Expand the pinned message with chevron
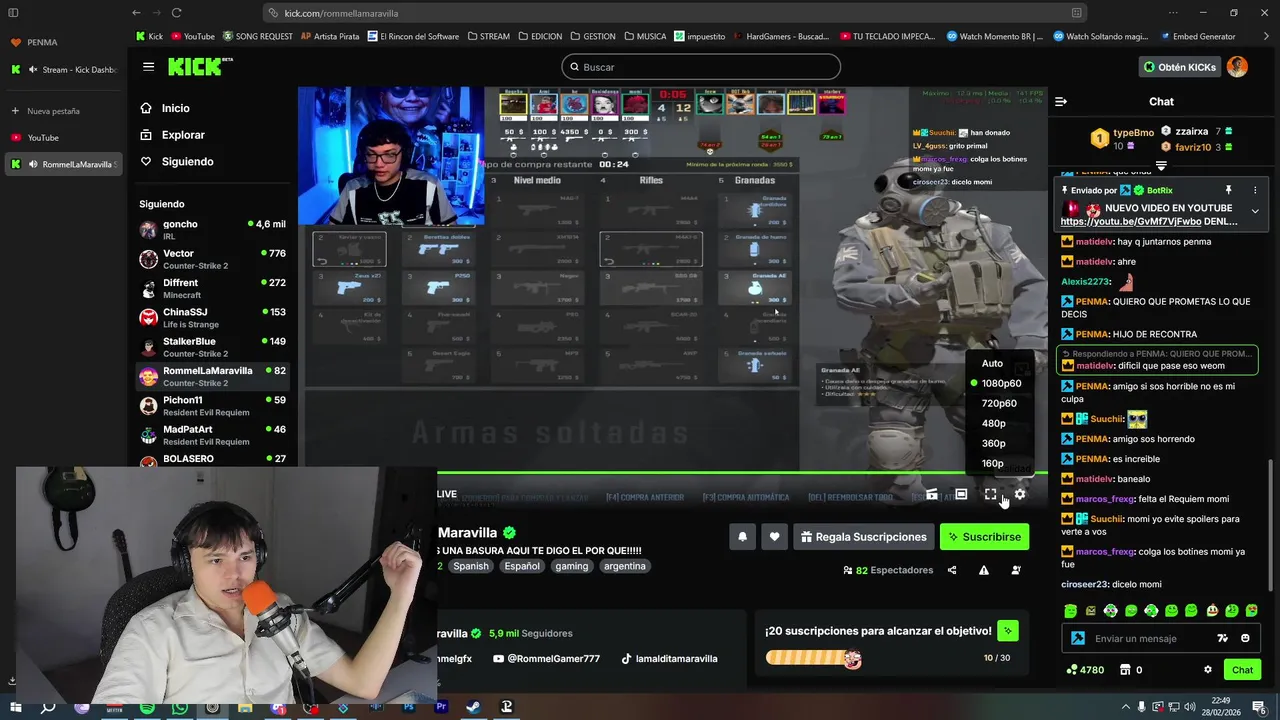This screenshot has height=720, width=1280. click(x=1255, y=211)
